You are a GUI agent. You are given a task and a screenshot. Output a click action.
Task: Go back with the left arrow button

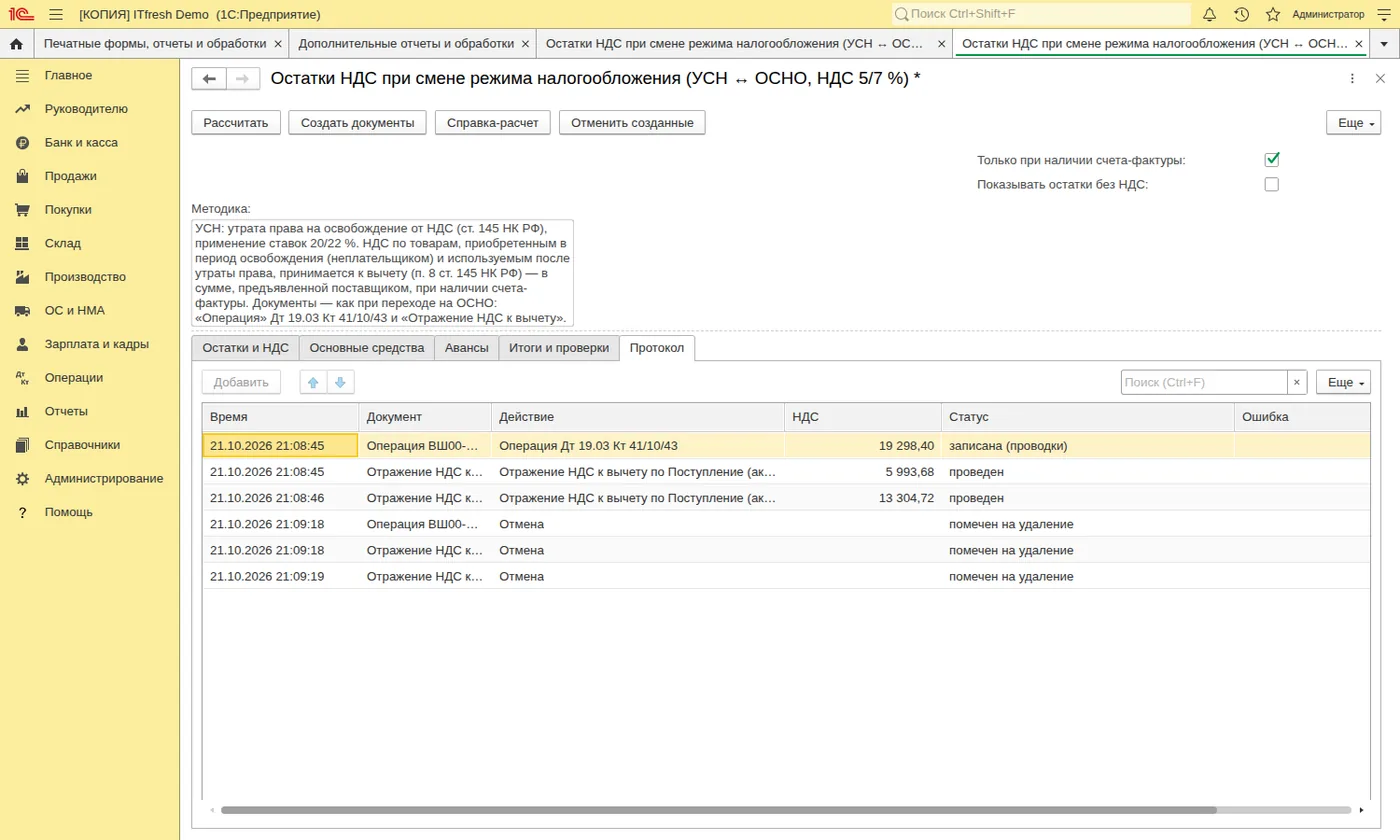pyautogui.click(x=209, y=79)
